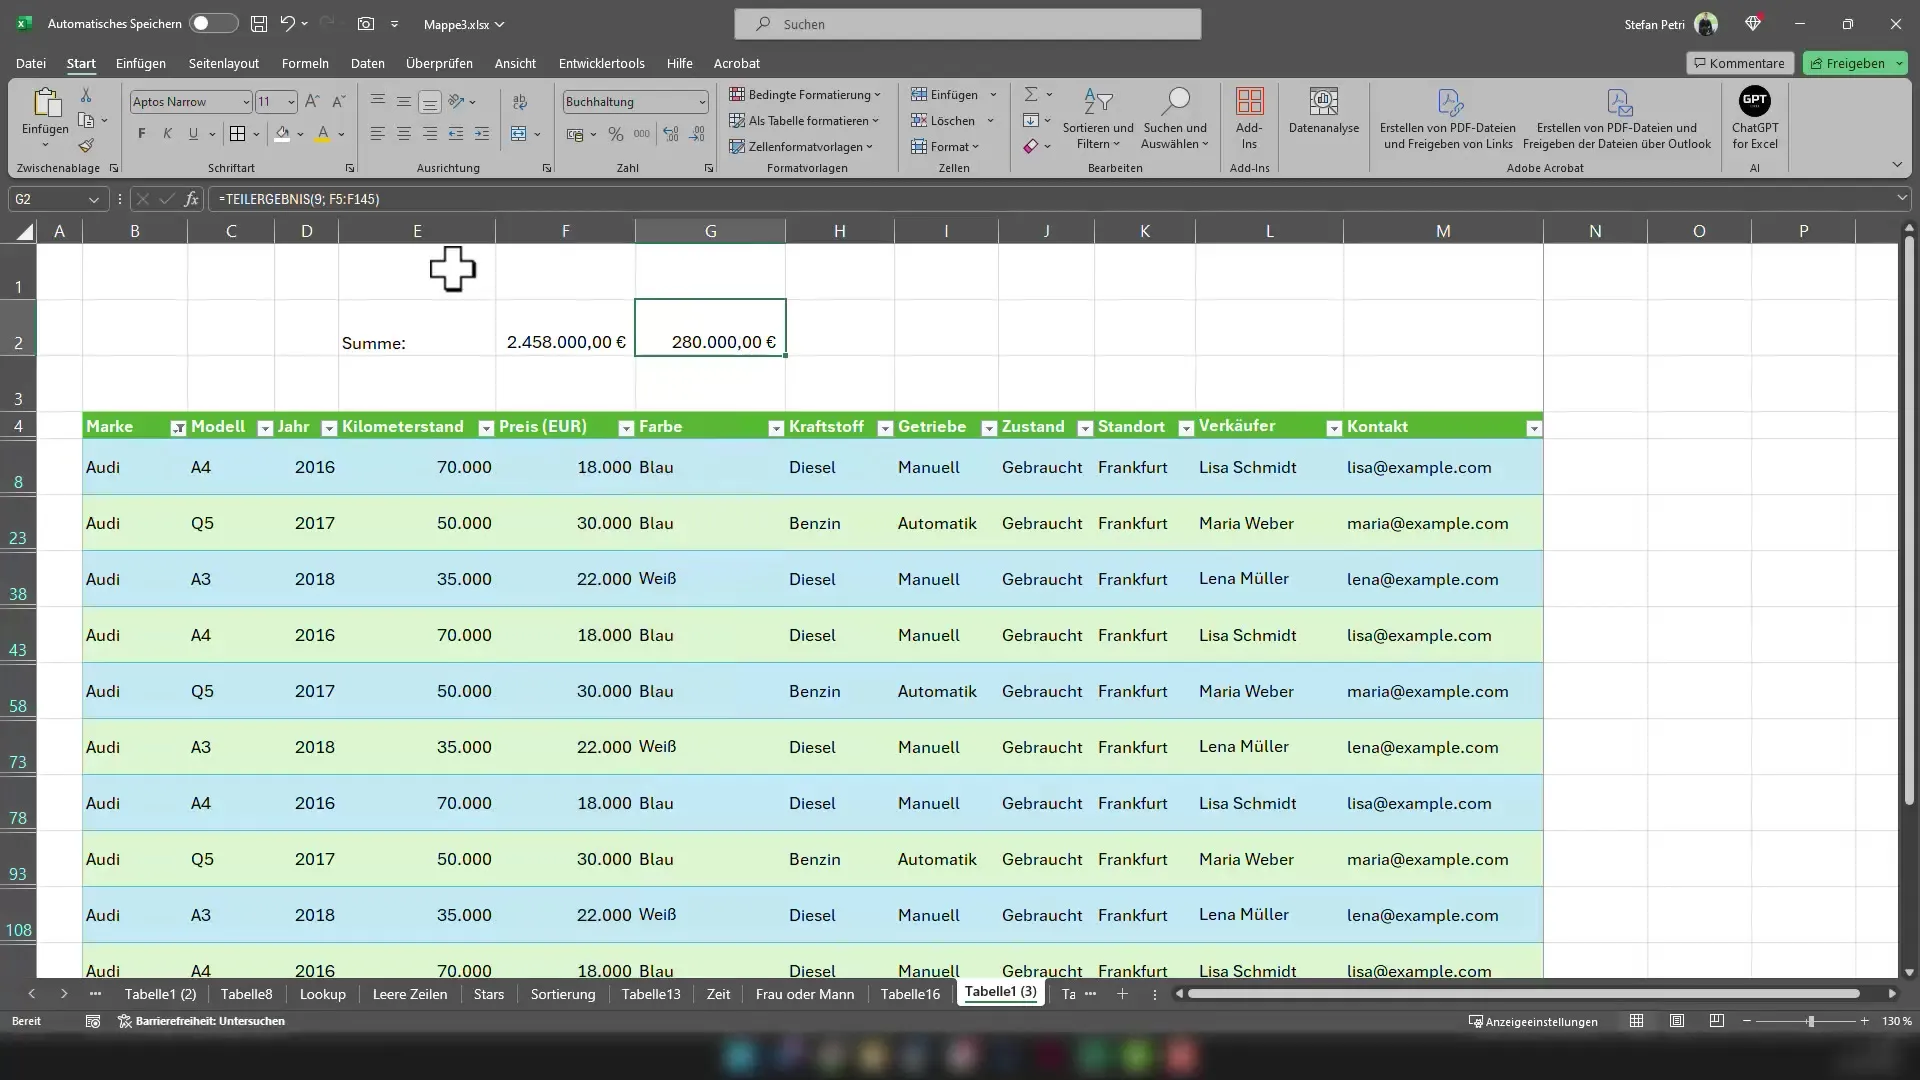Click the Formeln ribbon tab
This screenshot has height=1080, width=1920.
pyautogui.click(x=305, y=62)
